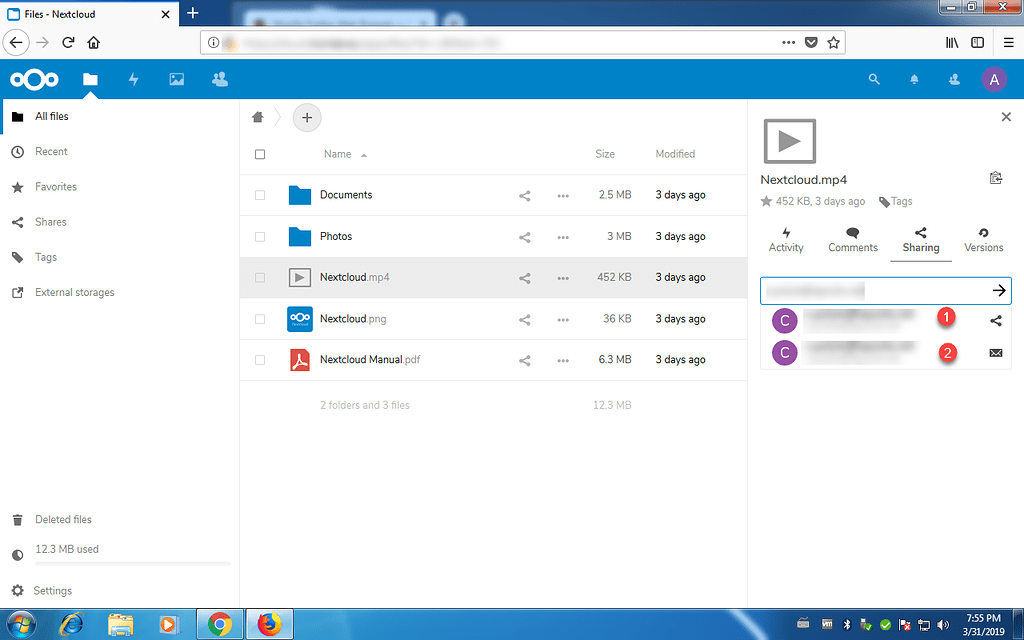Check the checkbox for Nextcloud Manual.pdf
This screenshot has height=640, width=1024.
[x=260, y=359]
